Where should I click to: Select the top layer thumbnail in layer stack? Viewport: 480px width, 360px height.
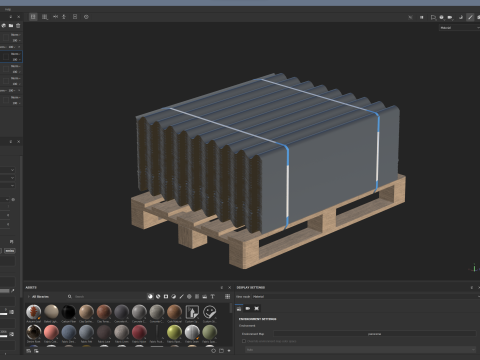pyautogui.click(x=6, y=37)
